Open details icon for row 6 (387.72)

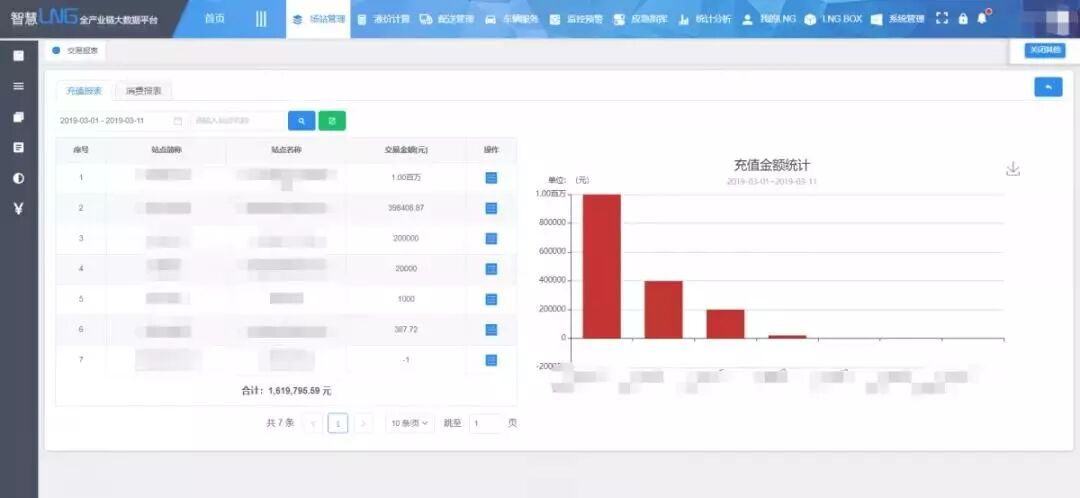click(x=491, y=329)
